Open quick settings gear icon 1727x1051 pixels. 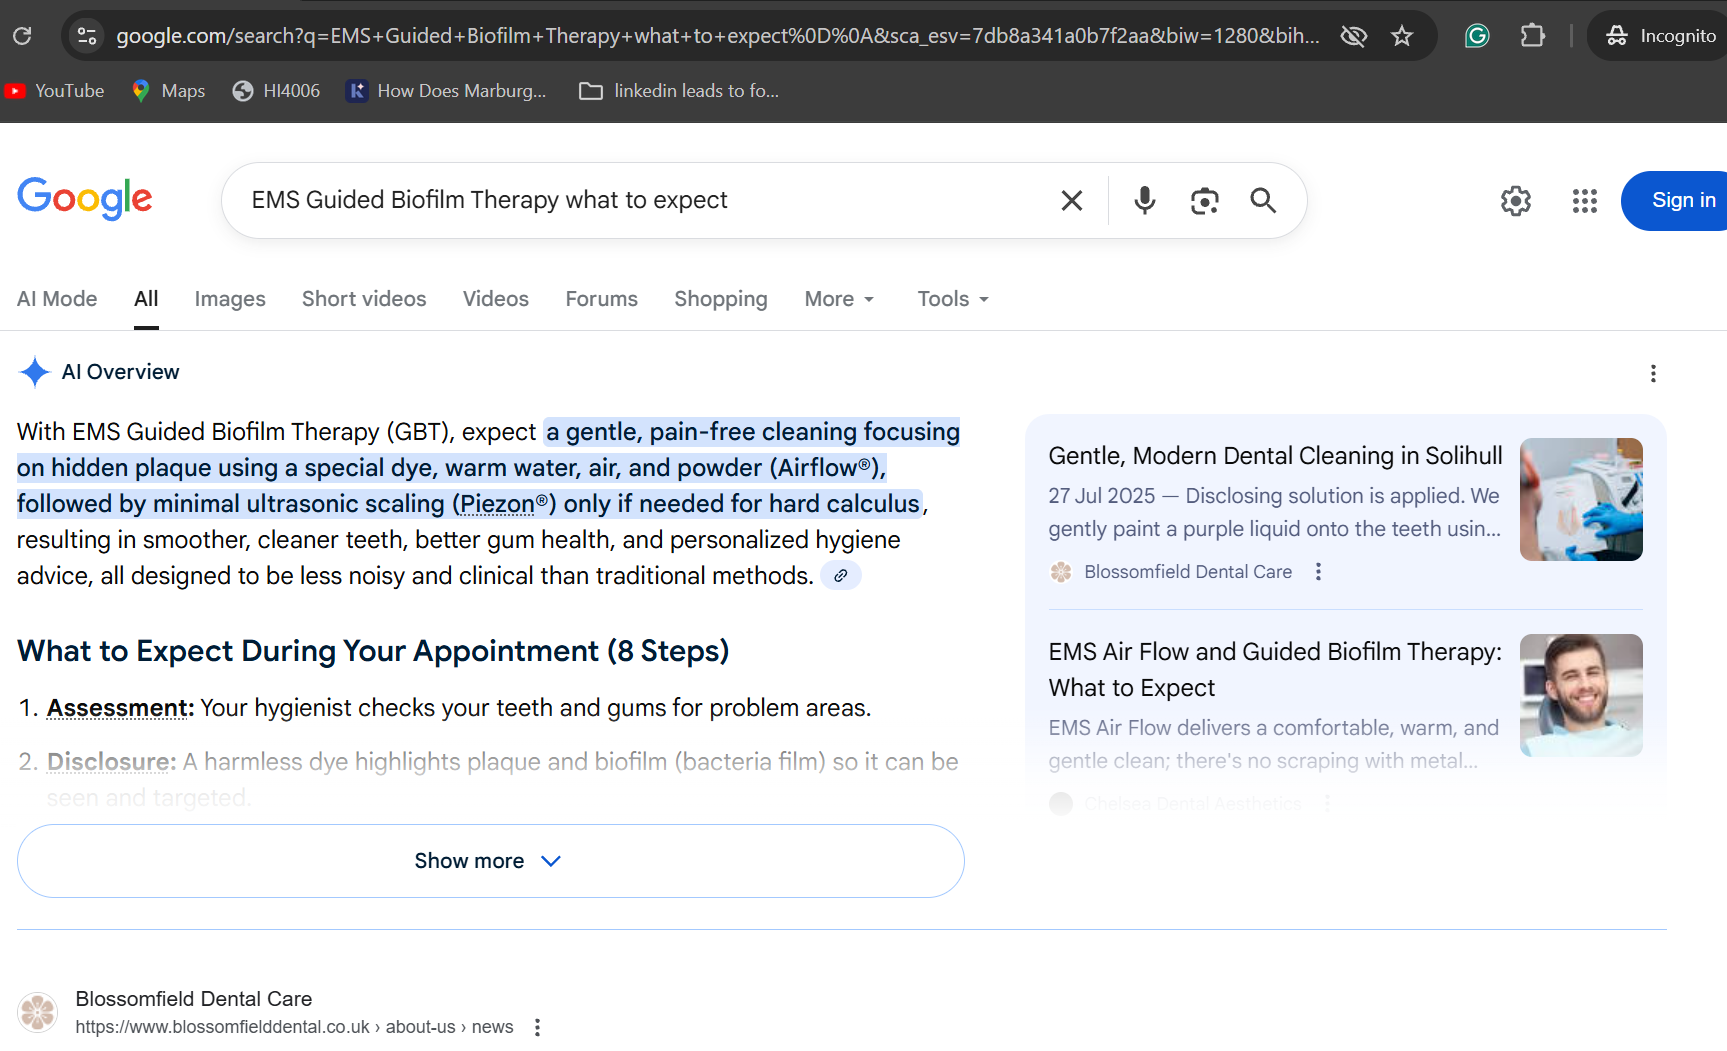[x=1516, y=201]
